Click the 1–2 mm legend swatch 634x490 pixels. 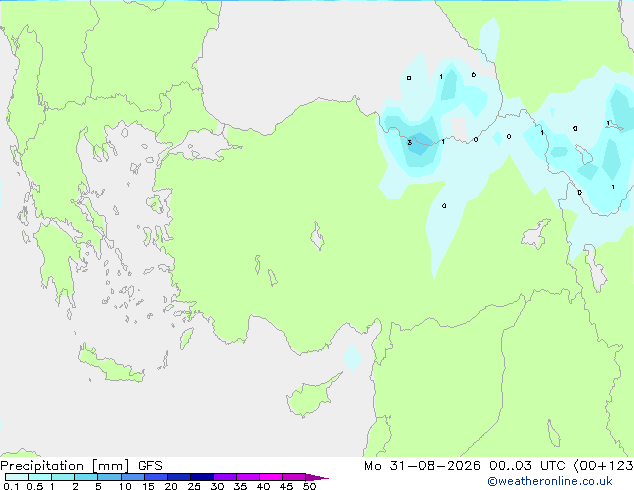click(x=63, y=477)
